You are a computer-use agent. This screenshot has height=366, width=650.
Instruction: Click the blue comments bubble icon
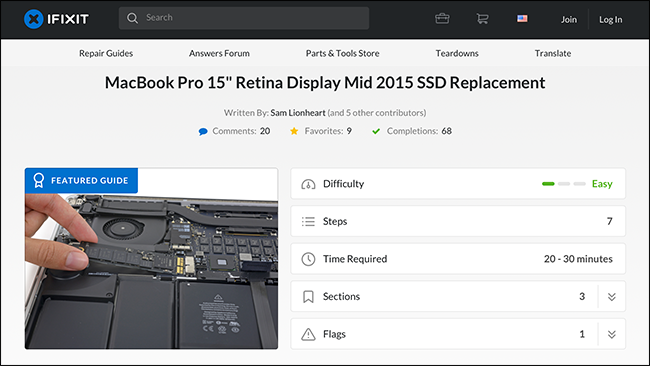coord(203,132)
